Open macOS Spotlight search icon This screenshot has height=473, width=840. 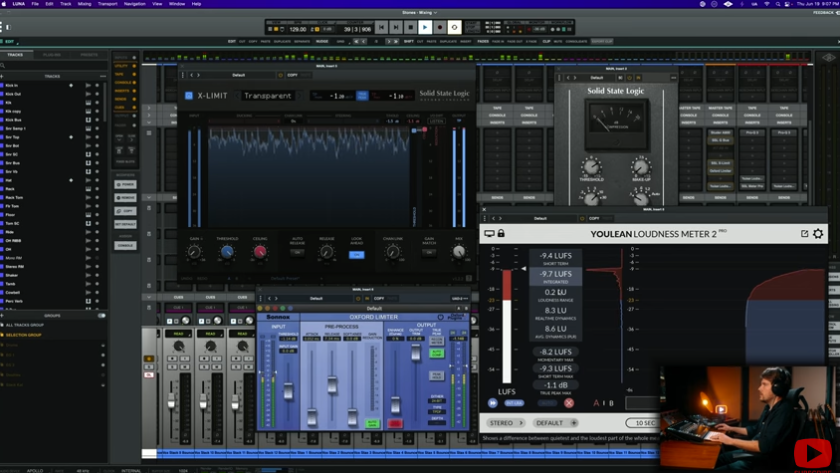click(777, 4)
